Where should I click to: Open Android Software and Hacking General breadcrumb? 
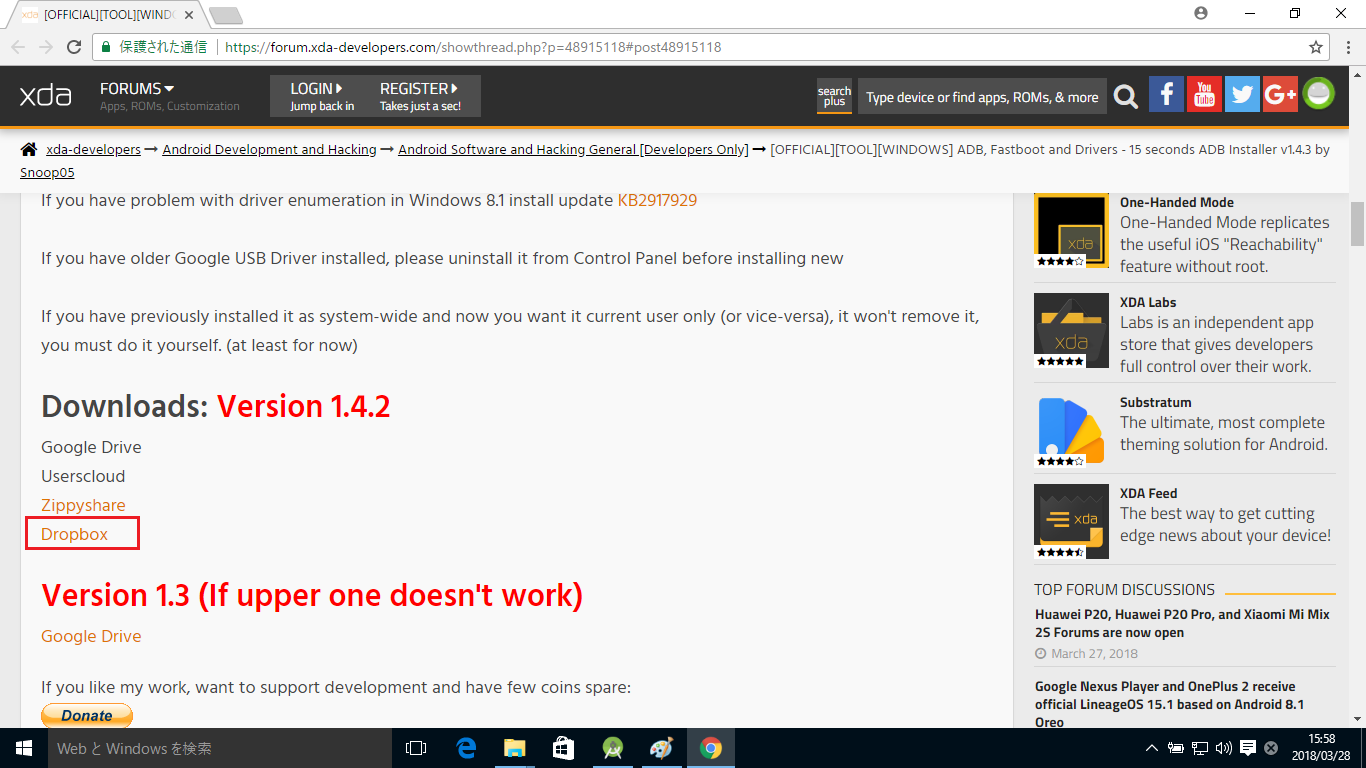(573, 149)
